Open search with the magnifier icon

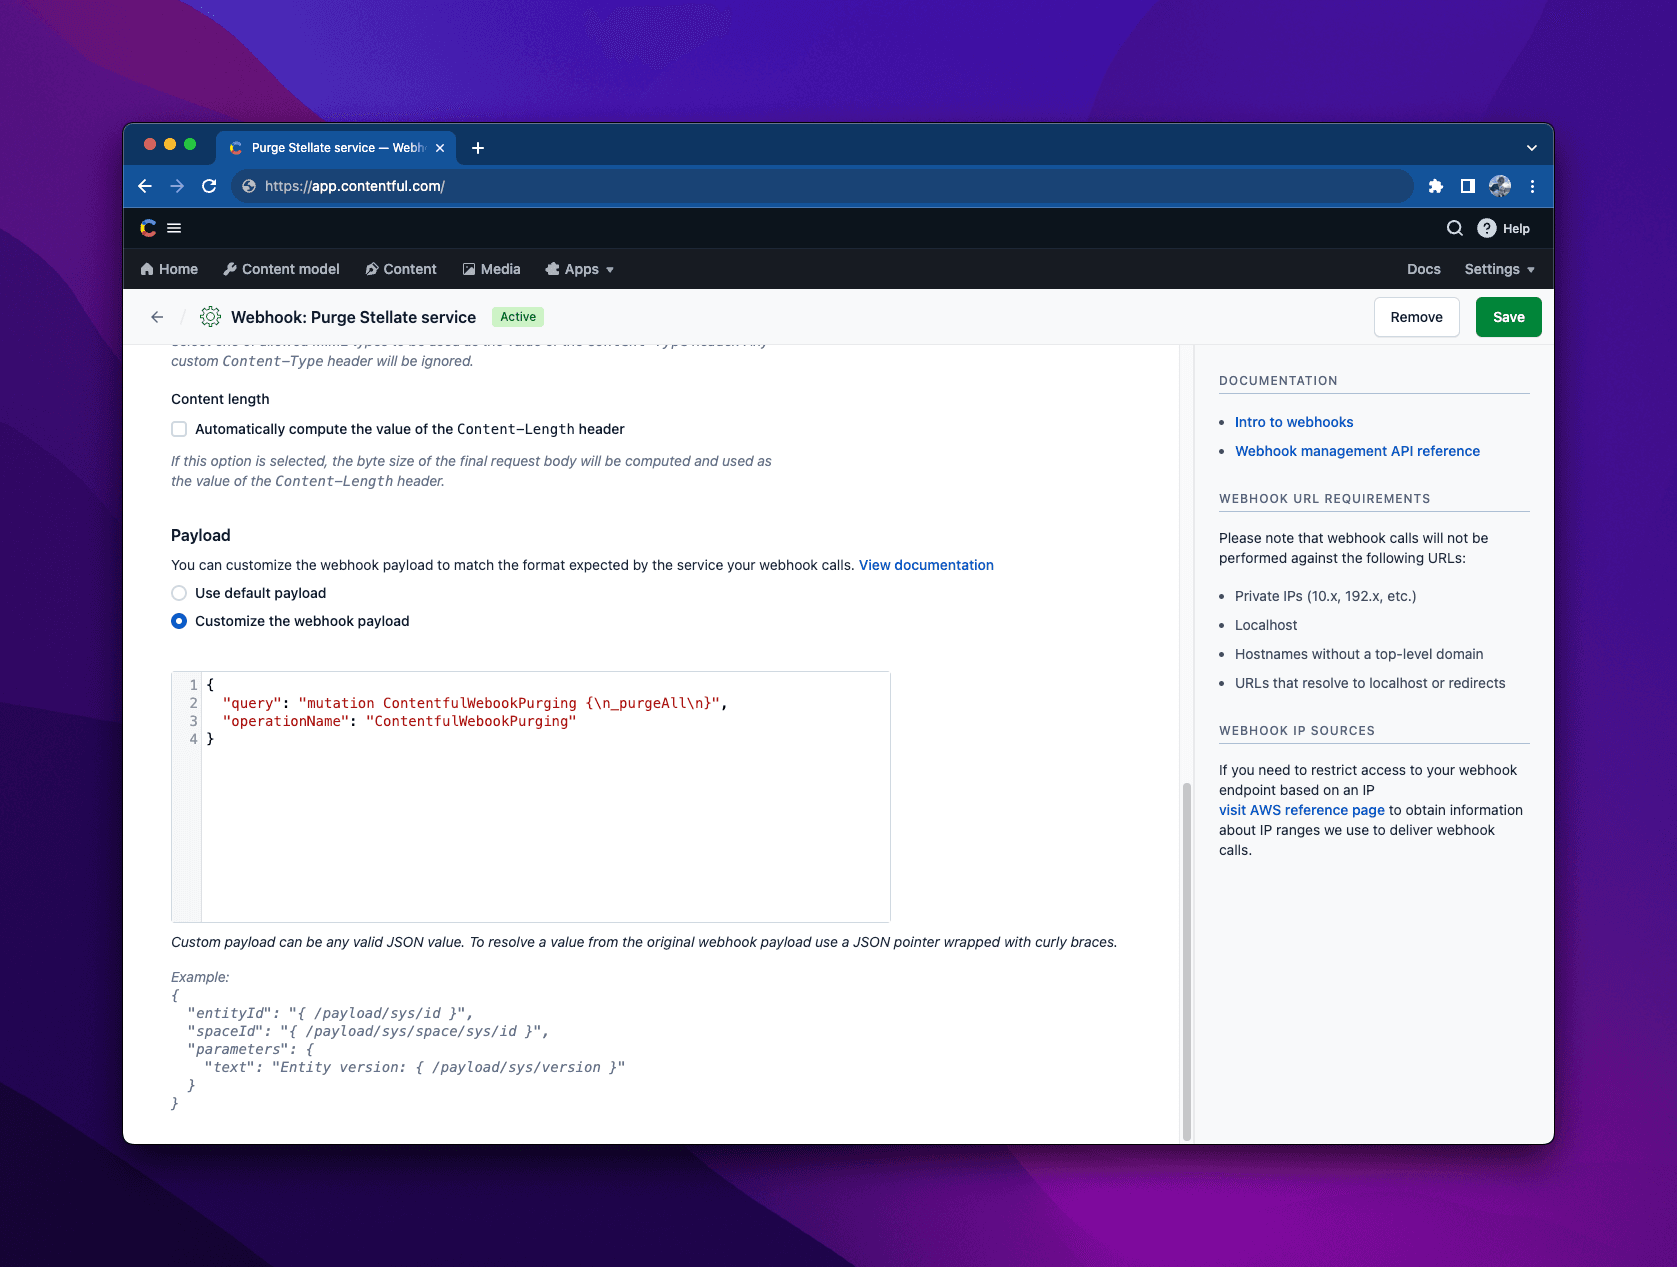click(x=1455, y=228)
